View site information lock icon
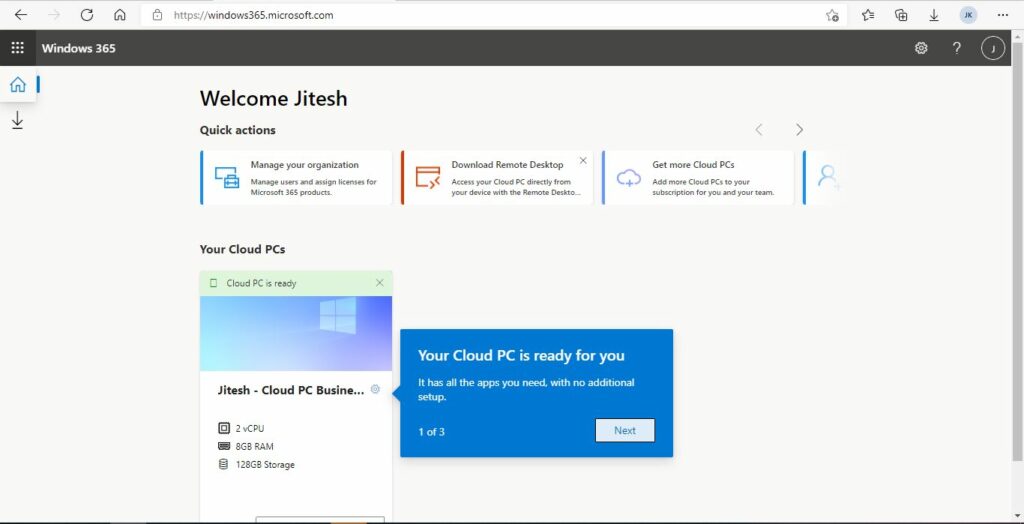 157,15
